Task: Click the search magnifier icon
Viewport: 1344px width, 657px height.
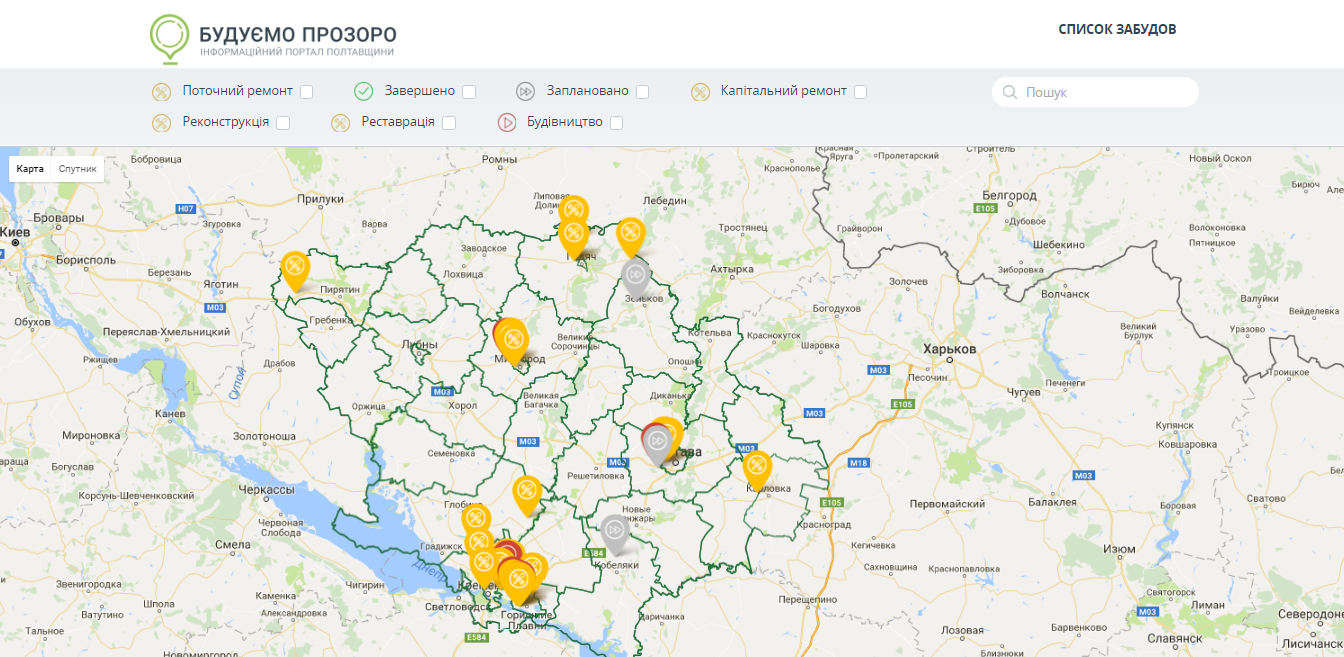Action: 1010,93
